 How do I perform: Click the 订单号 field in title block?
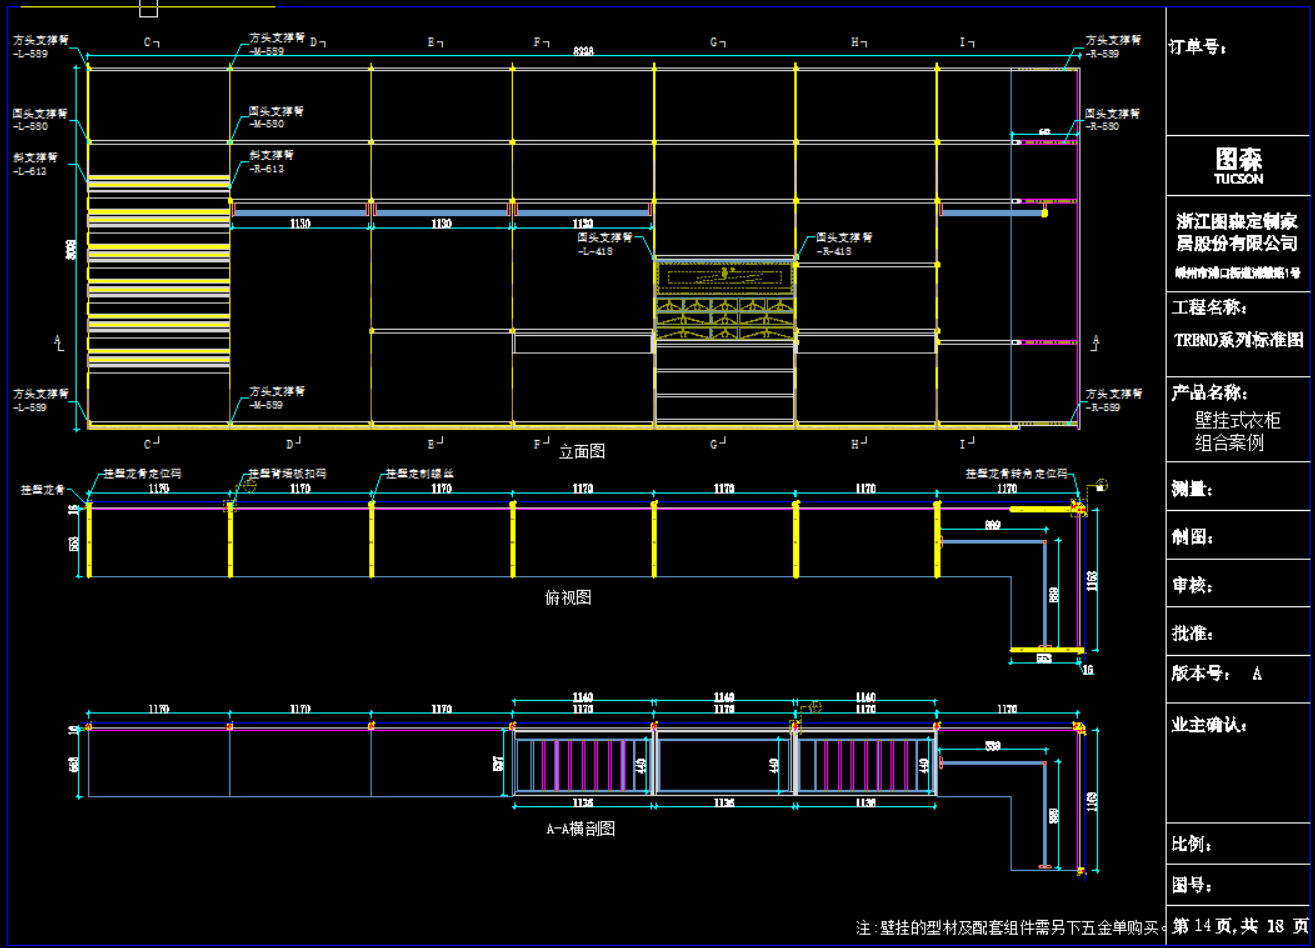(x=1198, y=47)
